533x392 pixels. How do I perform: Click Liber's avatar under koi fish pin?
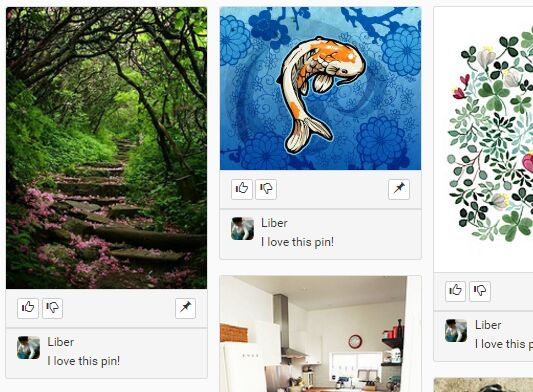point(242,228)
